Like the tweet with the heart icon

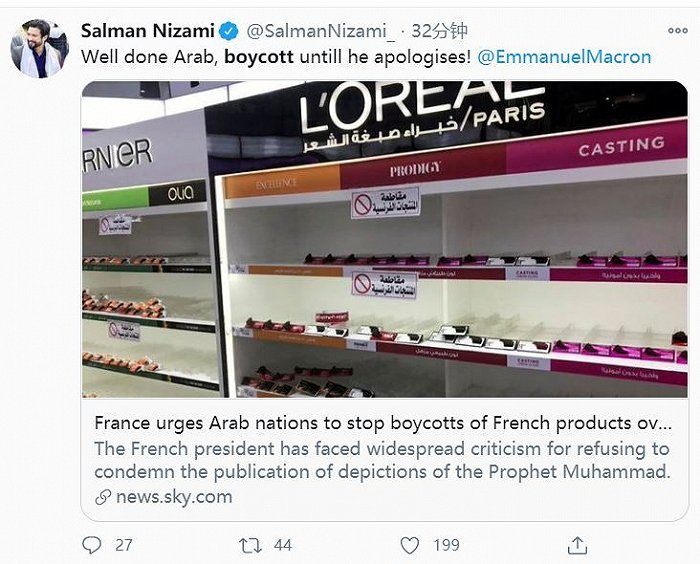409,545
